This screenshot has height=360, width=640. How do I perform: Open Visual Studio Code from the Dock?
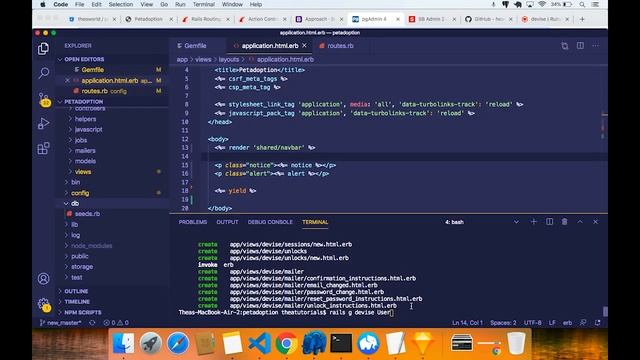pos(260,343)
